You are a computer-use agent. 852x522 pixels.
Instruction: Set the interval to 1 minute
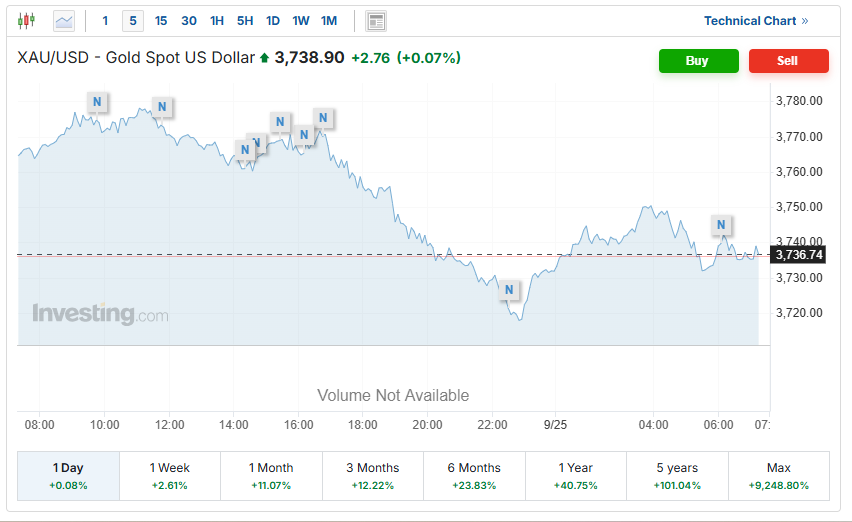tap(105, 20)
